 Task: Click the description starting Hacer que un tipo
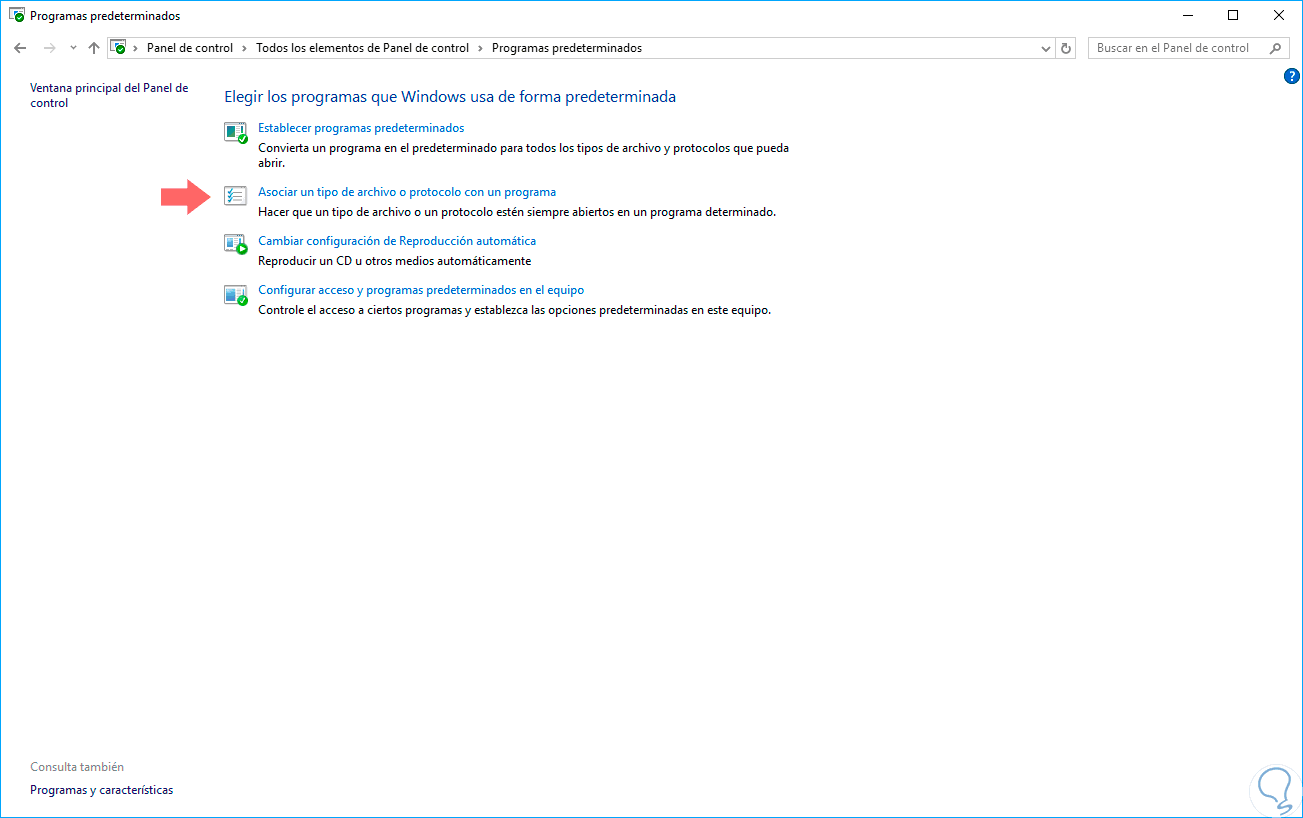pyautogui.click(x=517, y=212)
